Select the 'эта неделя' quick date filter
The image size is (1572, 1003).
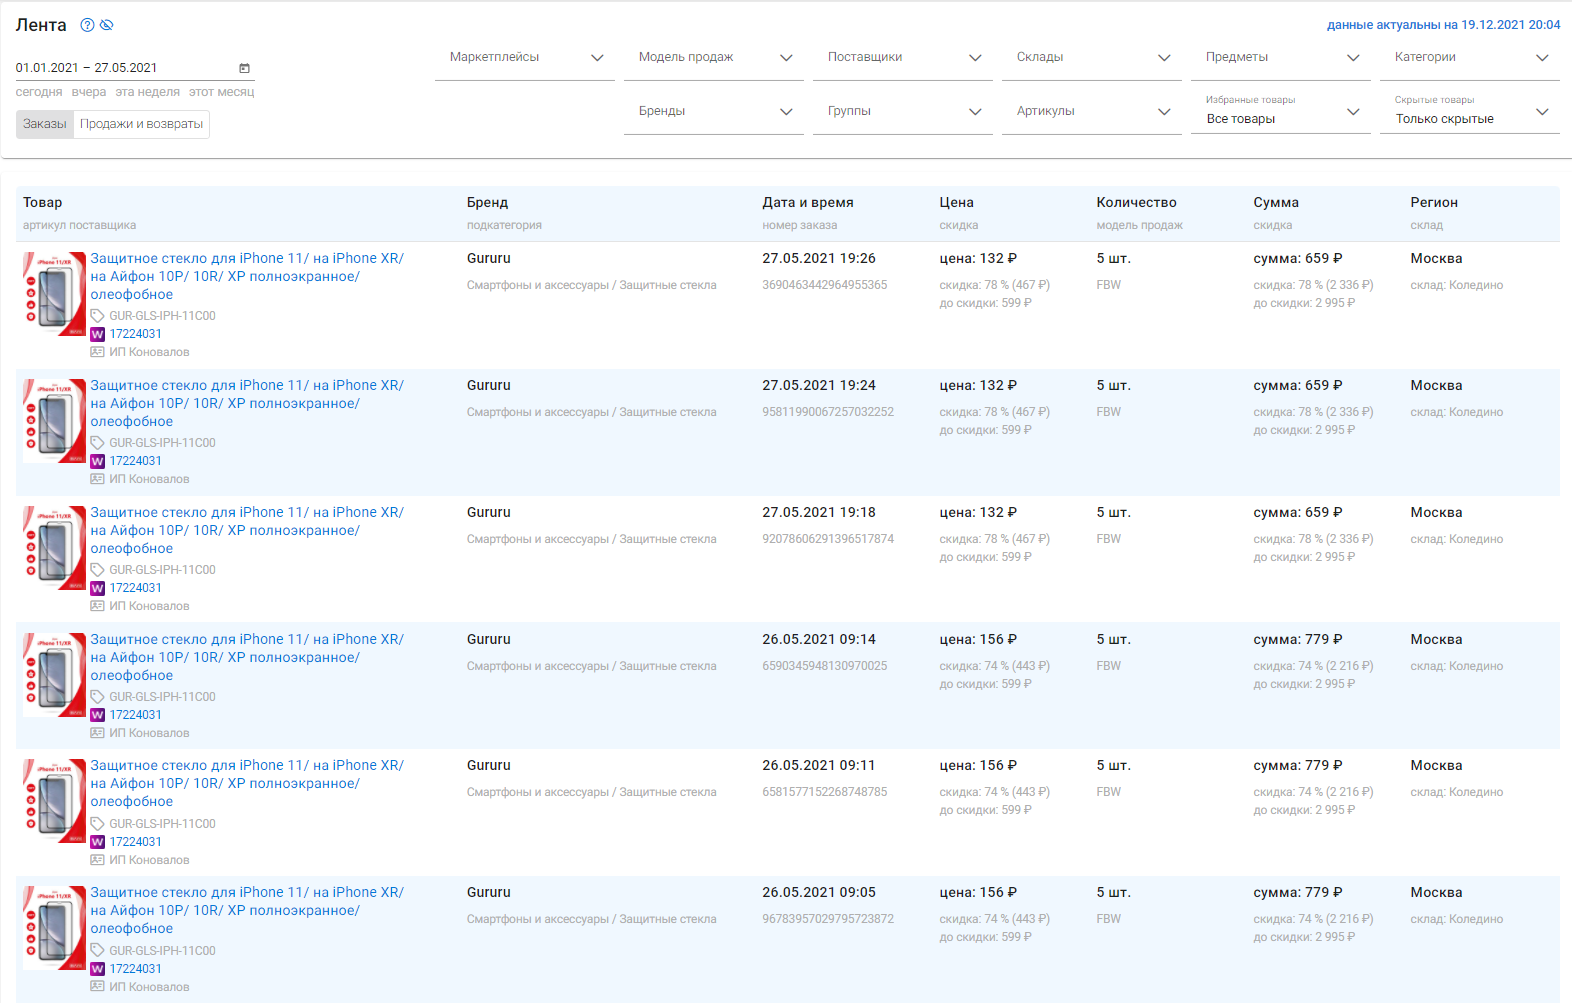tap(147, 92)
